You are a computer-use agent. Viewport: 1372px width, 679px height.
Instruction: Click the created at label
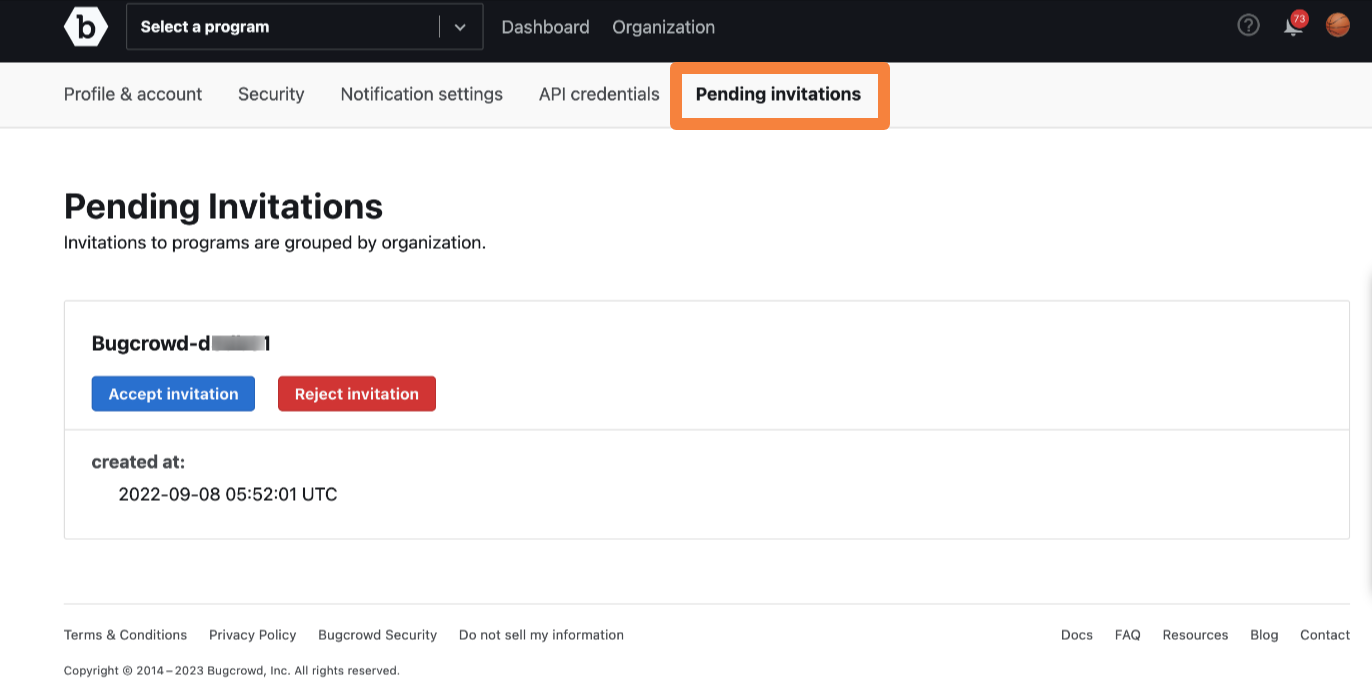138,462
